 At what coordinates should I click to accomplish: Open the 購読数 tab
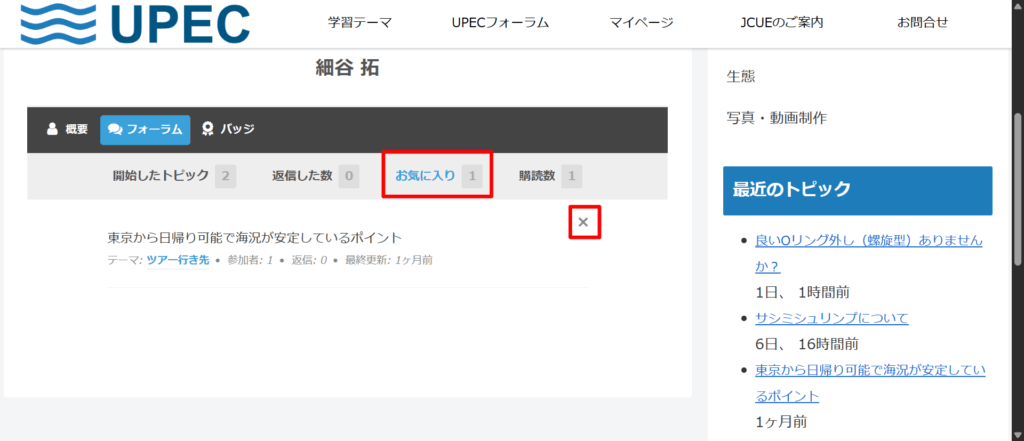click(x=537, y=176)
